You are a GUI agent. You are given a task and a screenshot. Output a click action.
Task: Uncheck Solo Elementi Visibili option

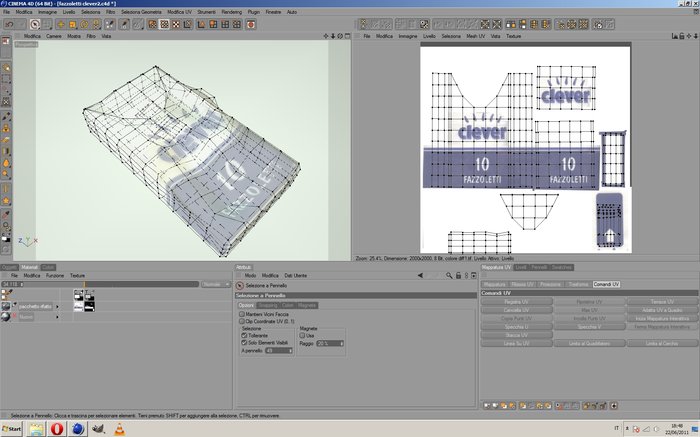[244, 343]
